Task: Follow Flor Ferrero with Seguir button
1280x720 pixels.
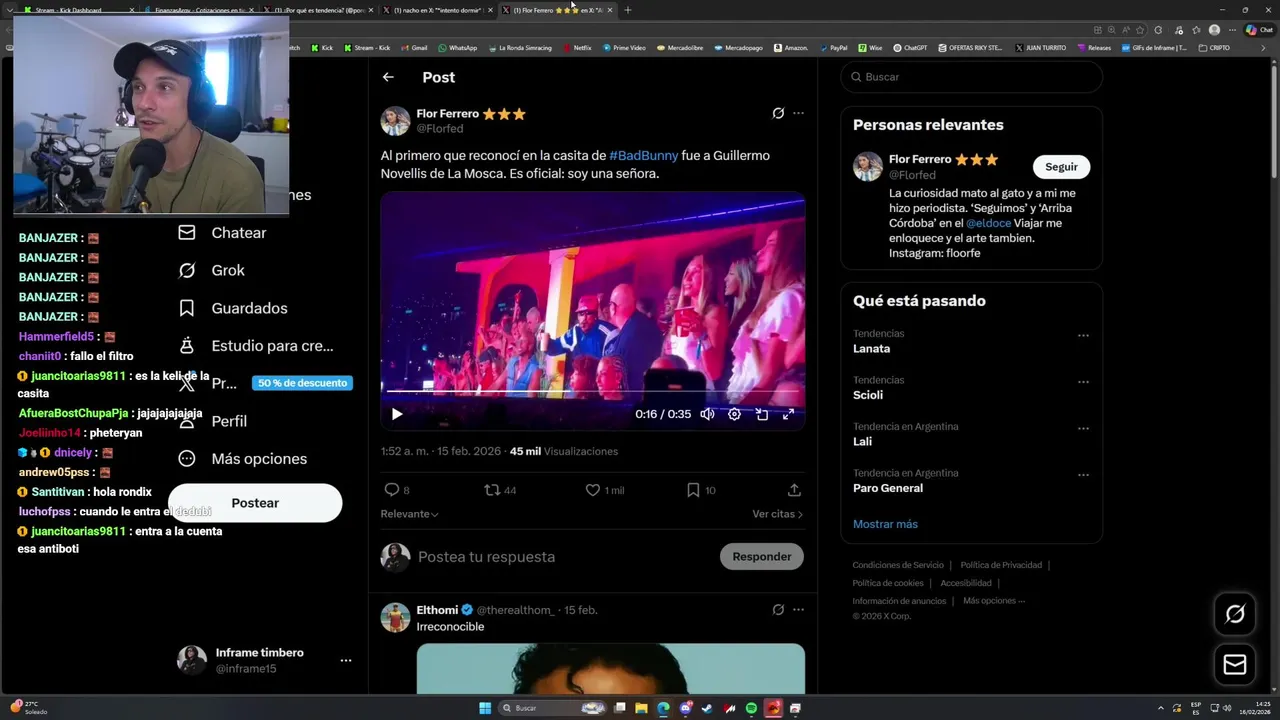Action: pos(1061,167)
